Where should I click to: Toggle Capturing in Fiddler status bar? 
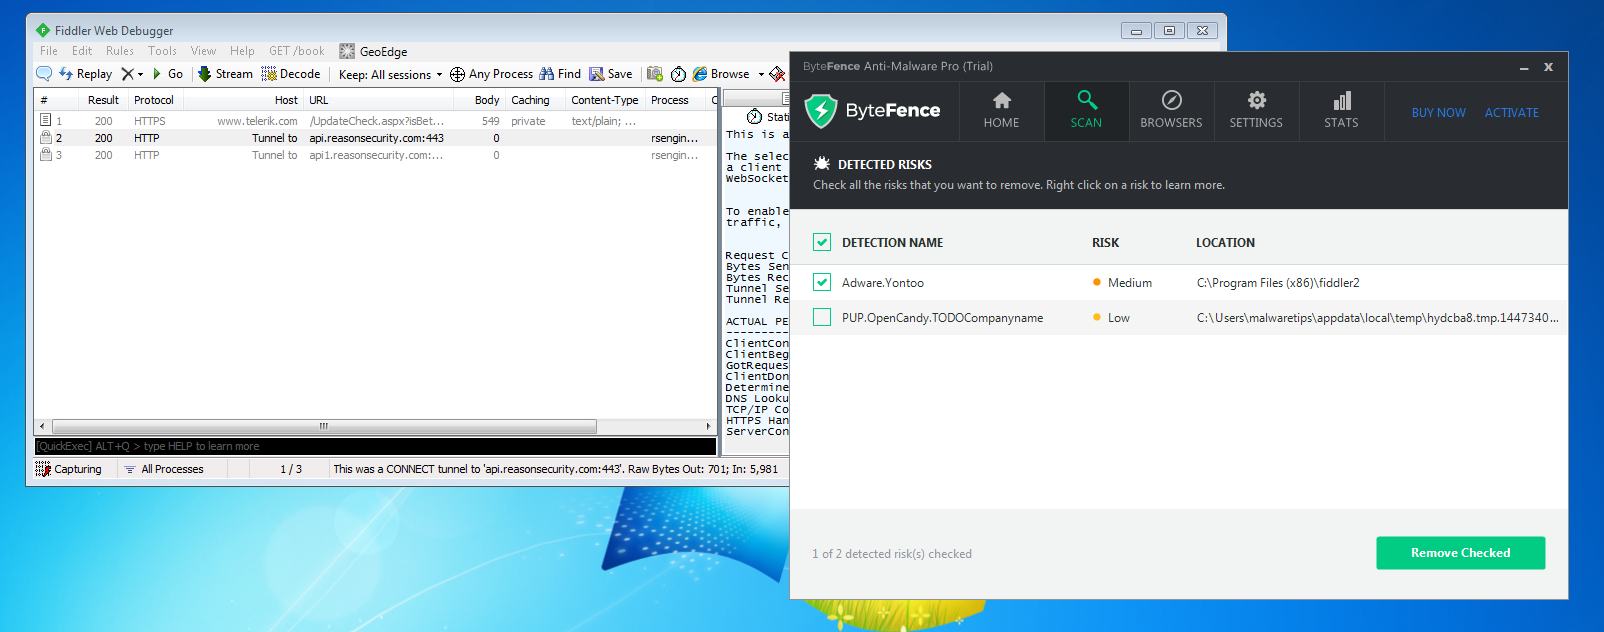pos(69,469)
